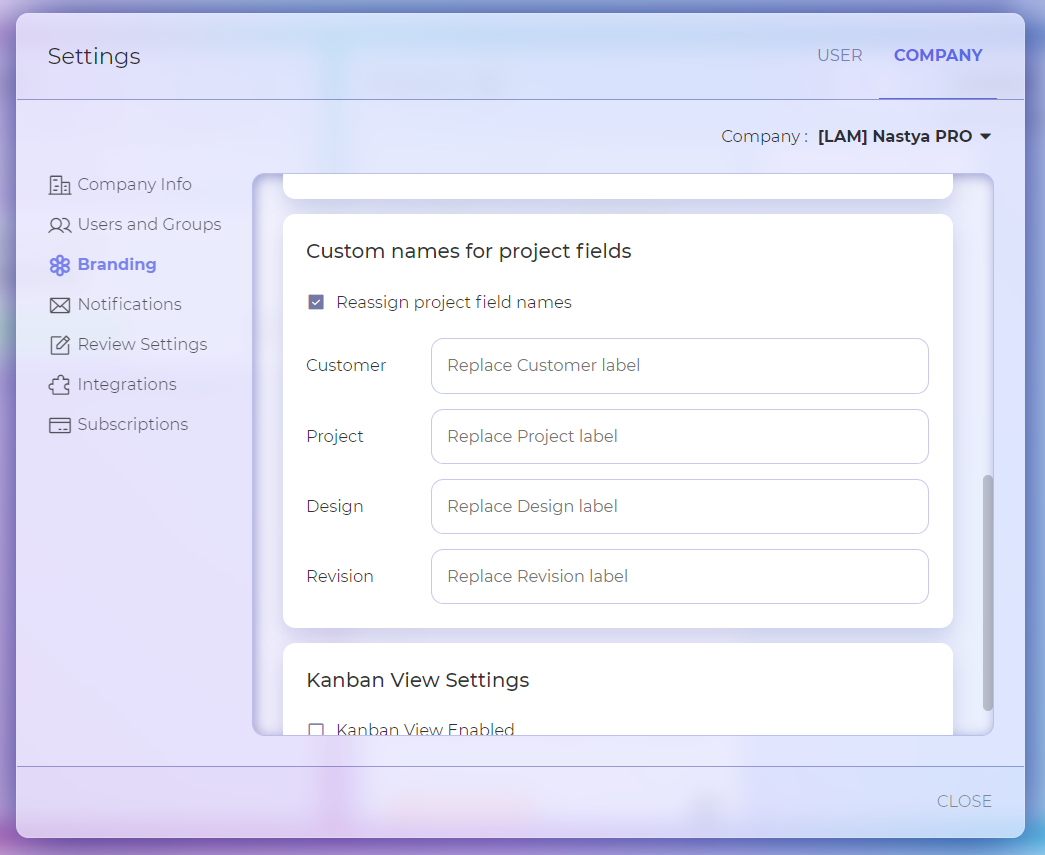Select the COMPANY tab
This screenshot has height=855, width=1045.
pos(938,55)
